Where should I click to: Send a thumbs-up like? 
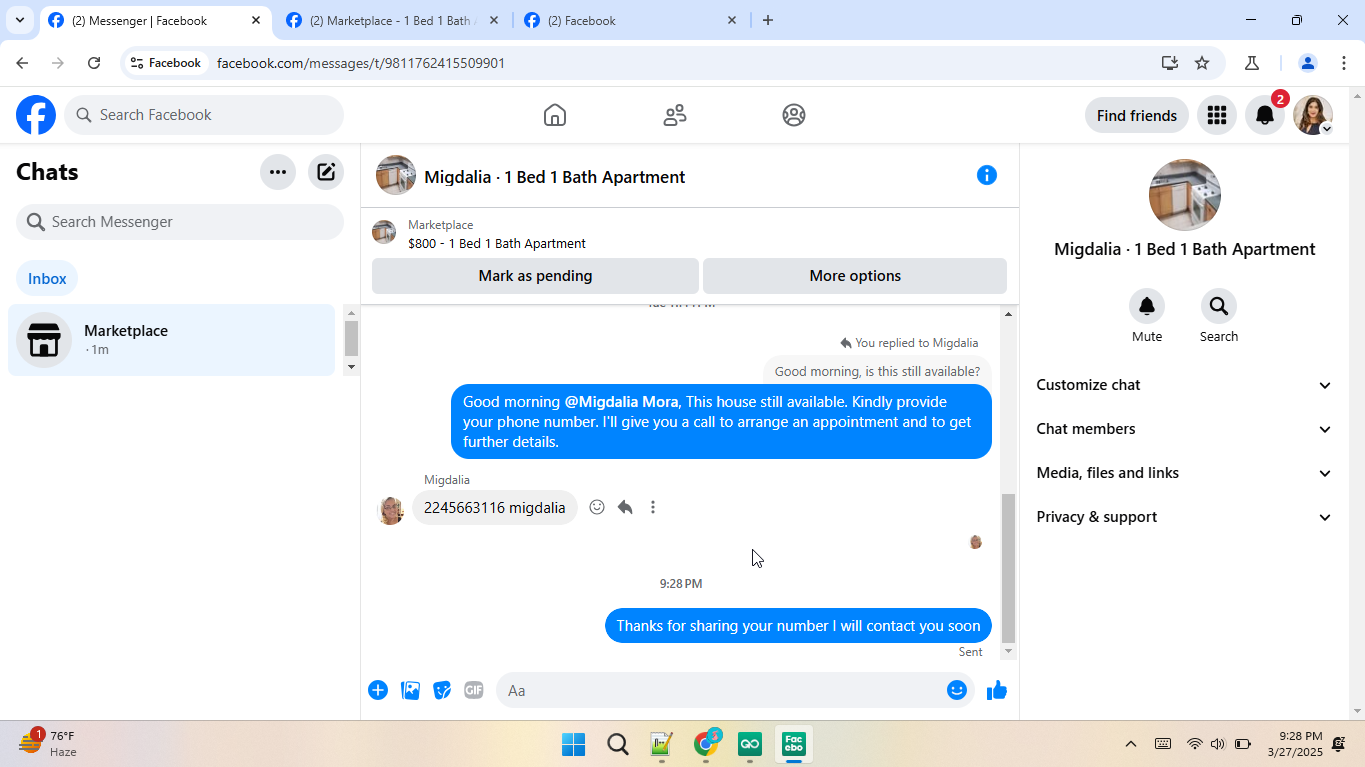pos(997,690)
